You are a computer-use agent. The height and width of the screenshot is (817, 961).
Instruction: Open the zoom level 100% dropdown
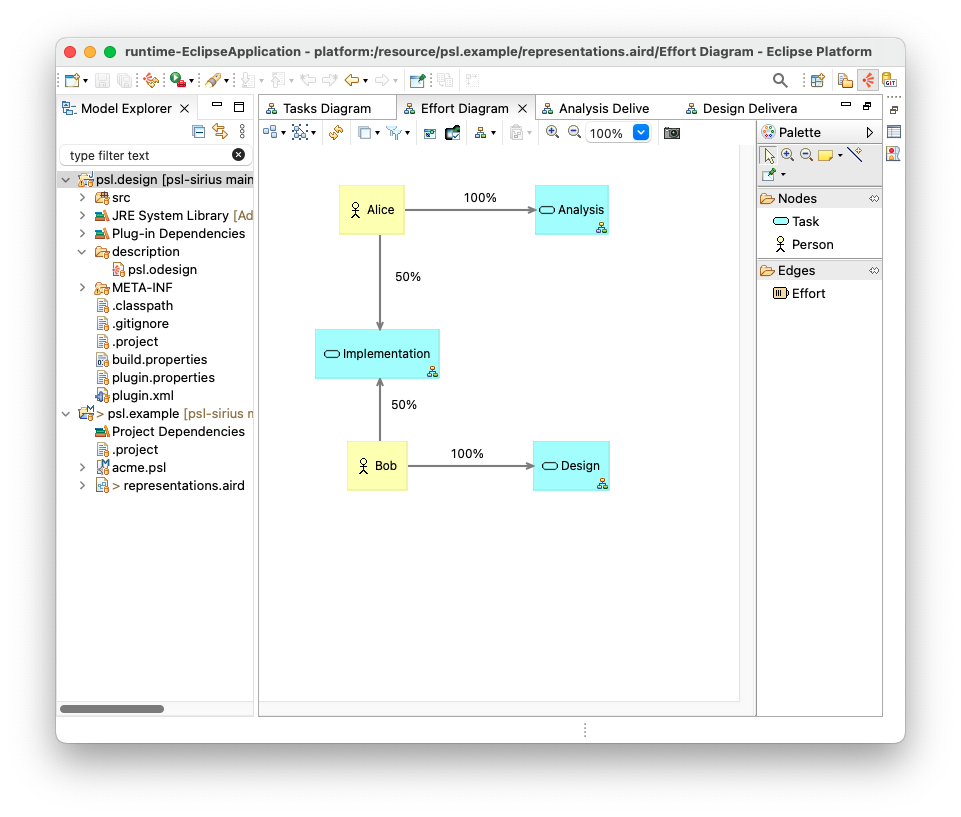[x=641, y=133]
